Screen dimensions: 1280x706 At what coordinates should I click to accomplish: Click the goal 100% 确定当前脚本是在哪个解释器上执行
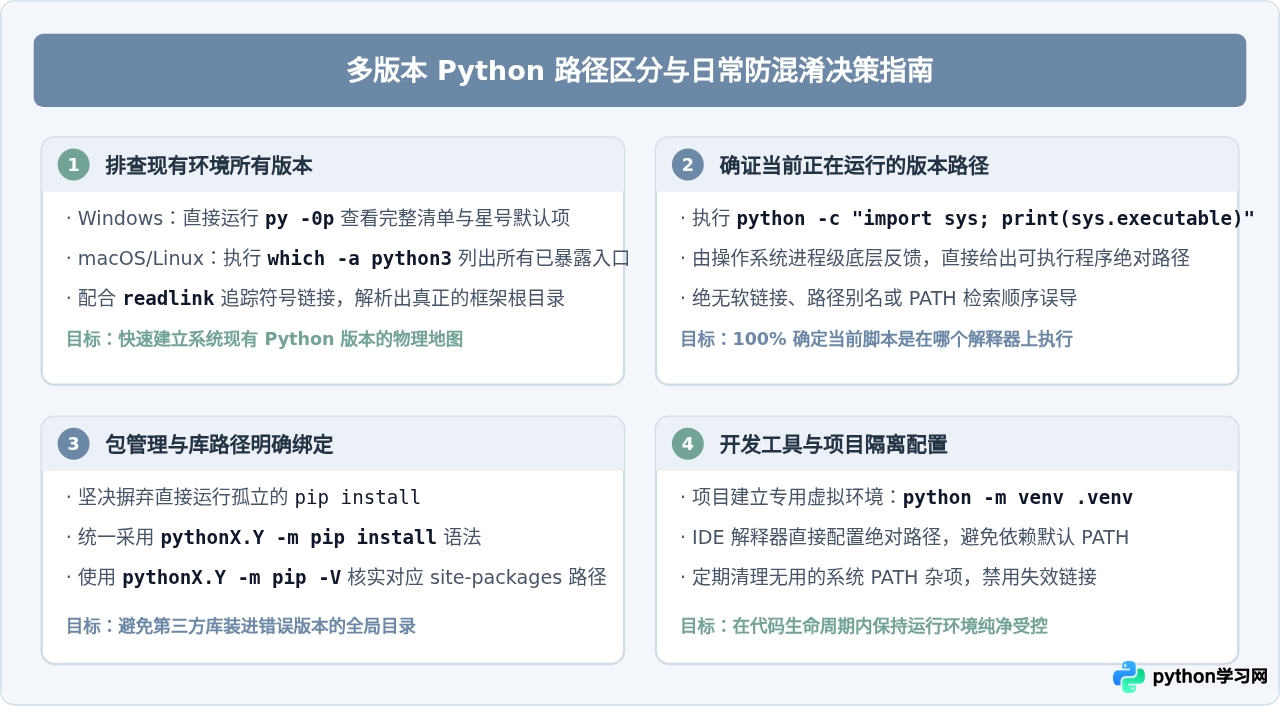coord(876,339)
